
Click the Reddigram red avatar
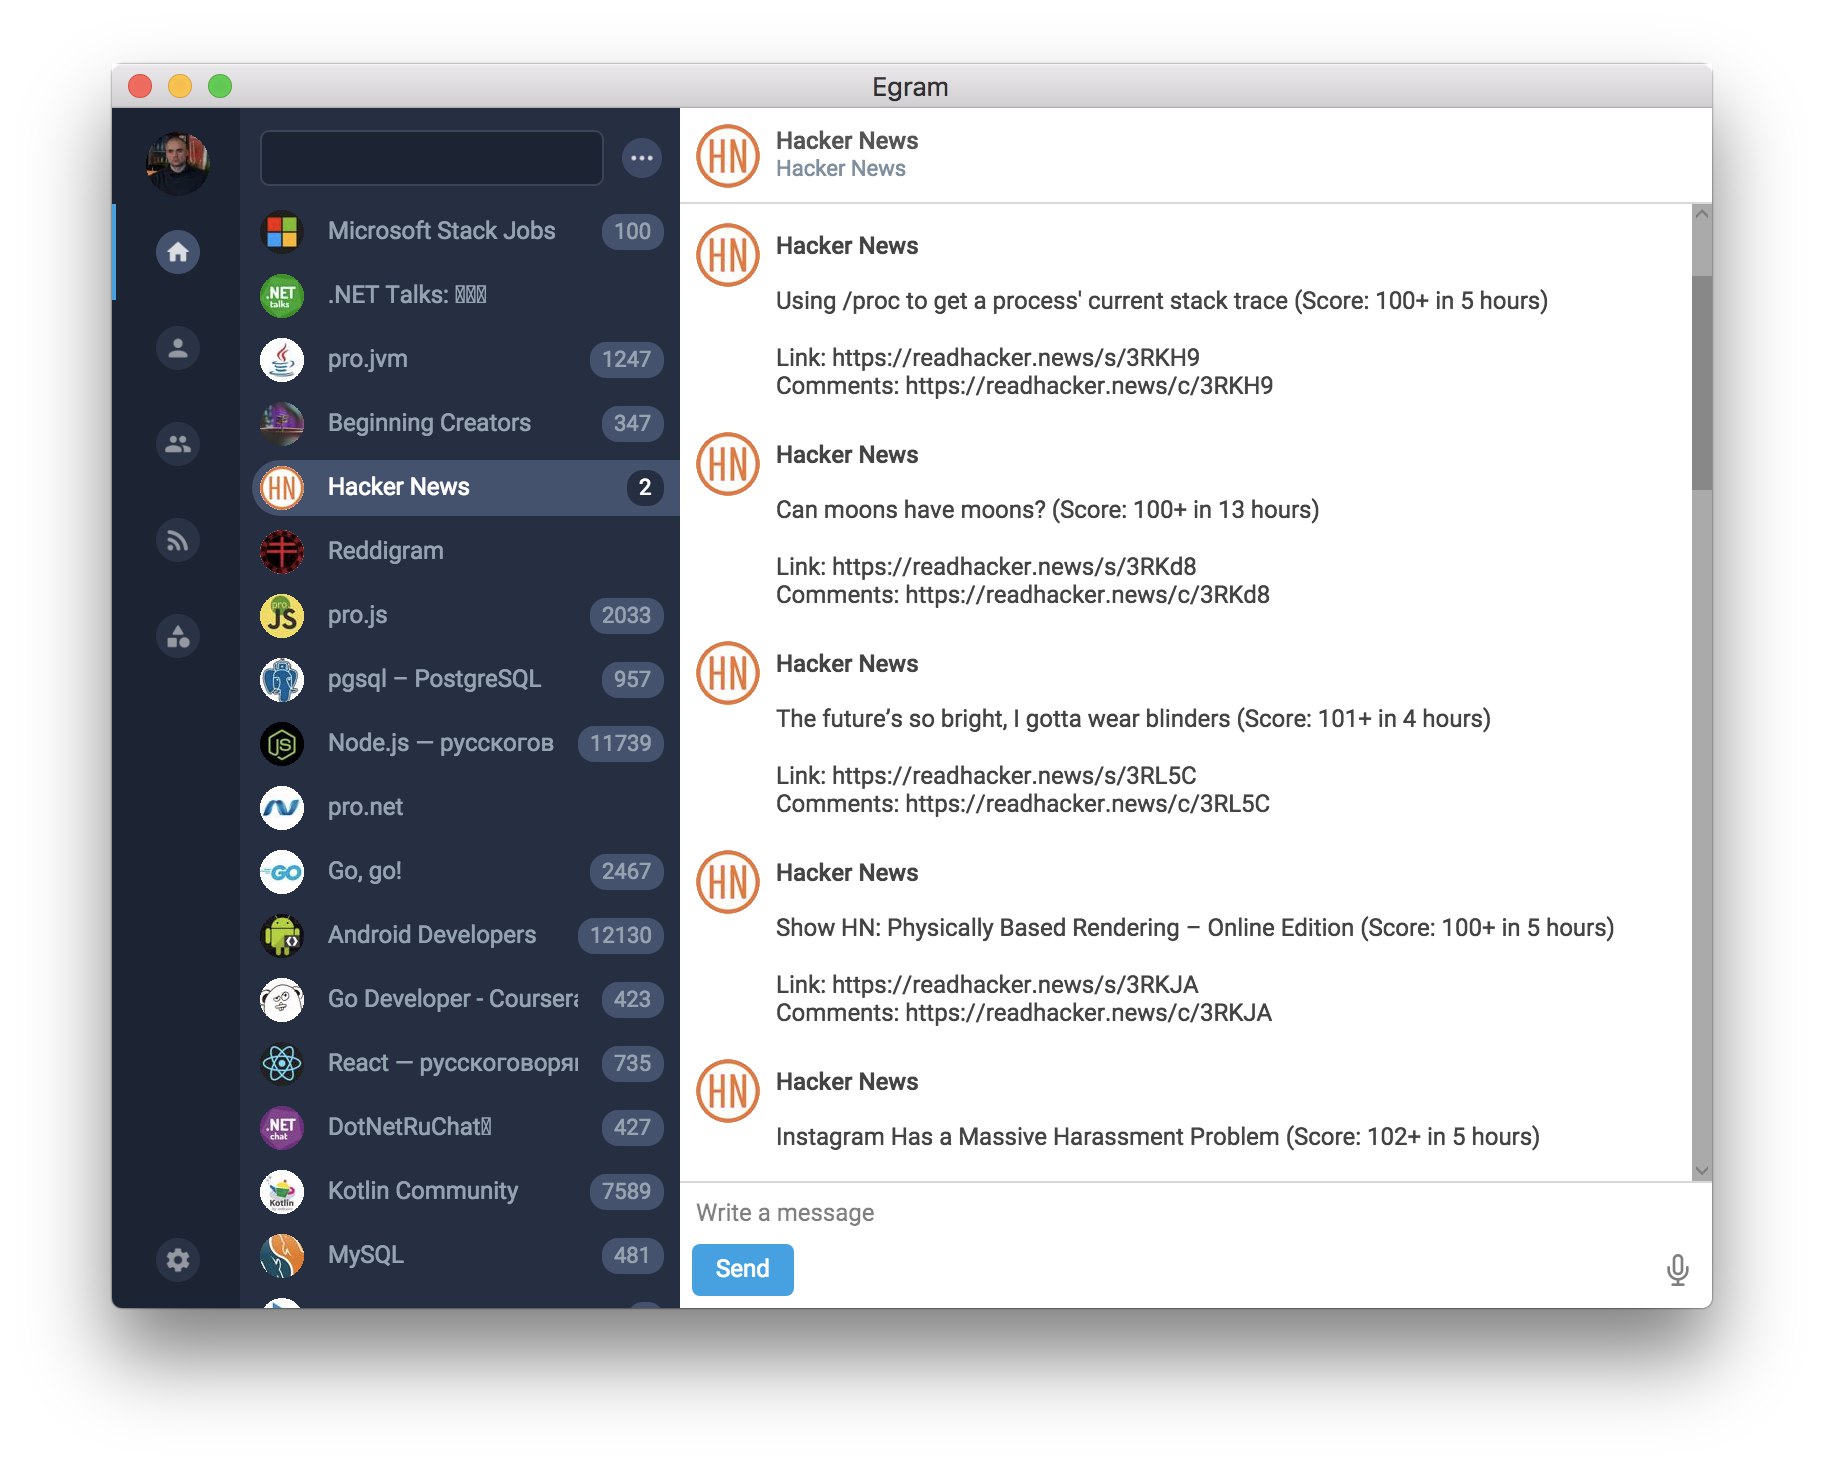tap(282, 551)
